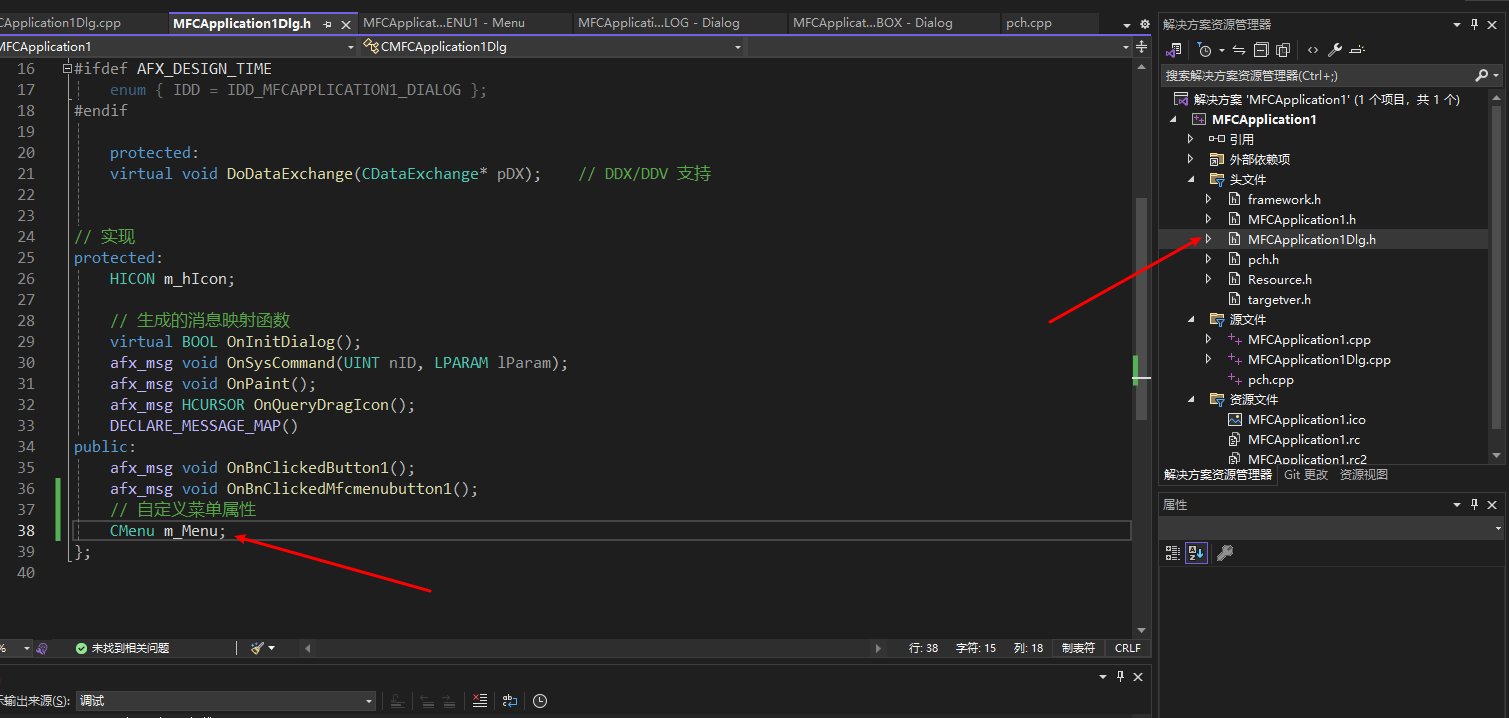Screen dimensions: 1509x718
Task: Switch to the 资源视图 tab
Action: [x=1364, y=475]
